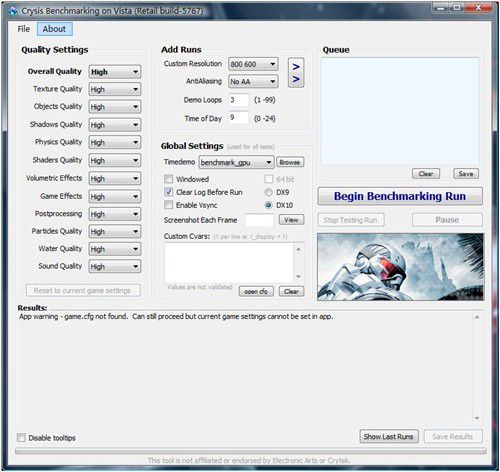Click the Crysis app icon in title bar

(x=13, y=11)
